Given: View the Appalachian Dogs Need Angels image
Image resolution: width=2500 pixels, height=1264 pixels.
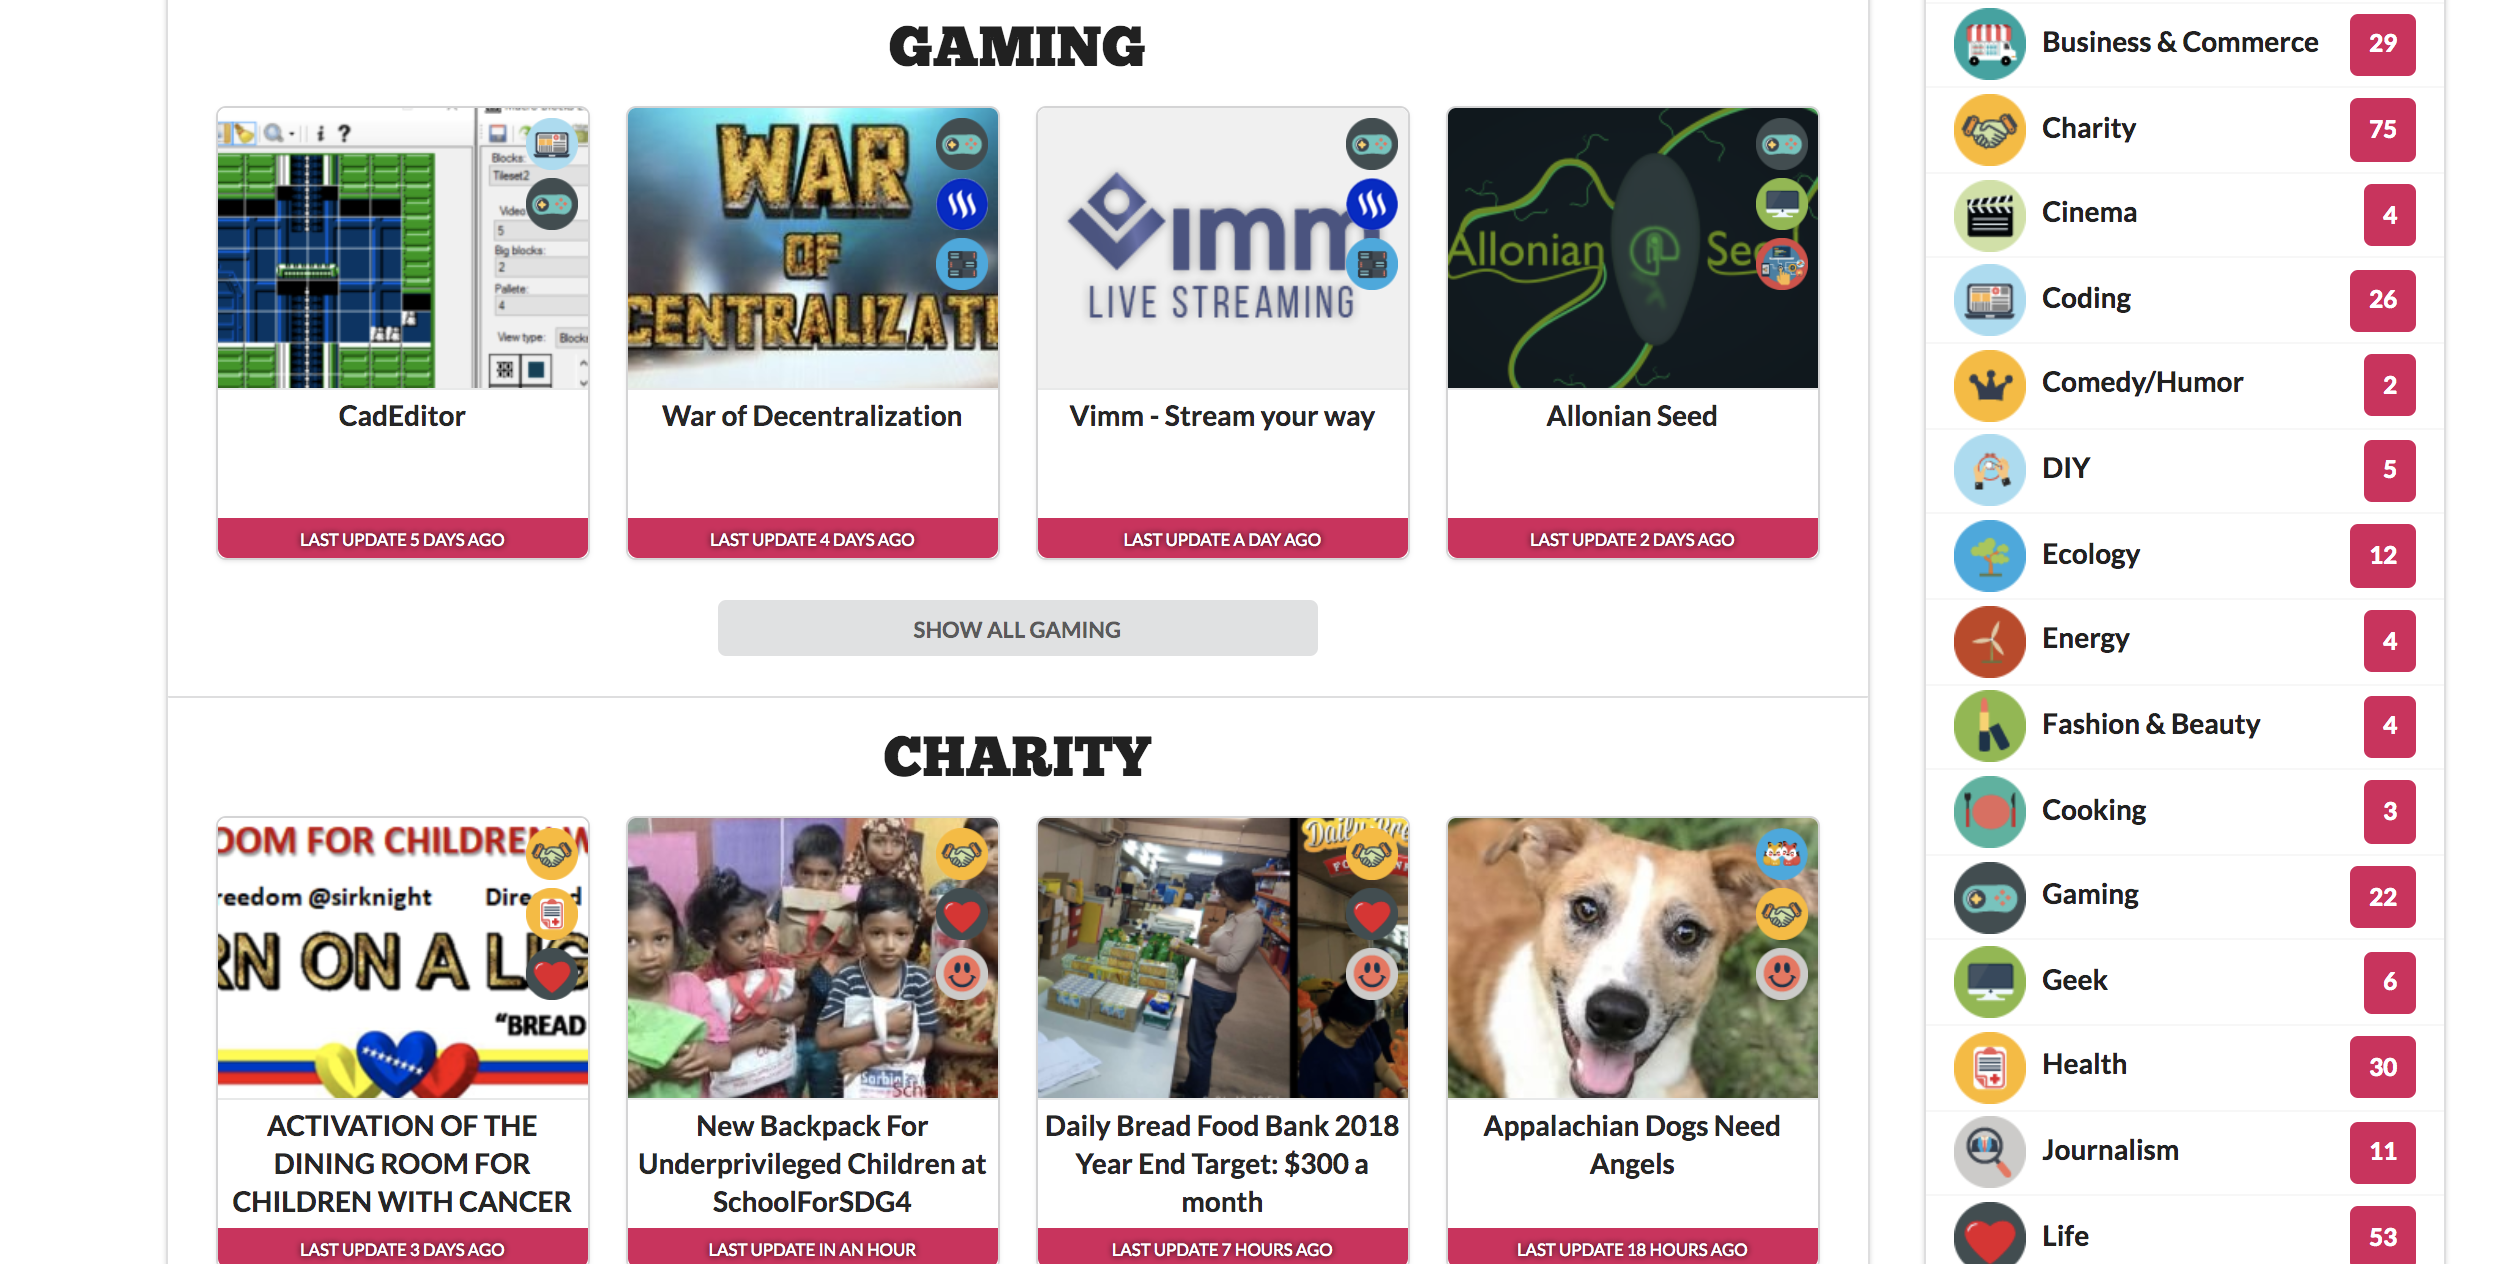Looking at the screenshot, I should [1632, 958].
